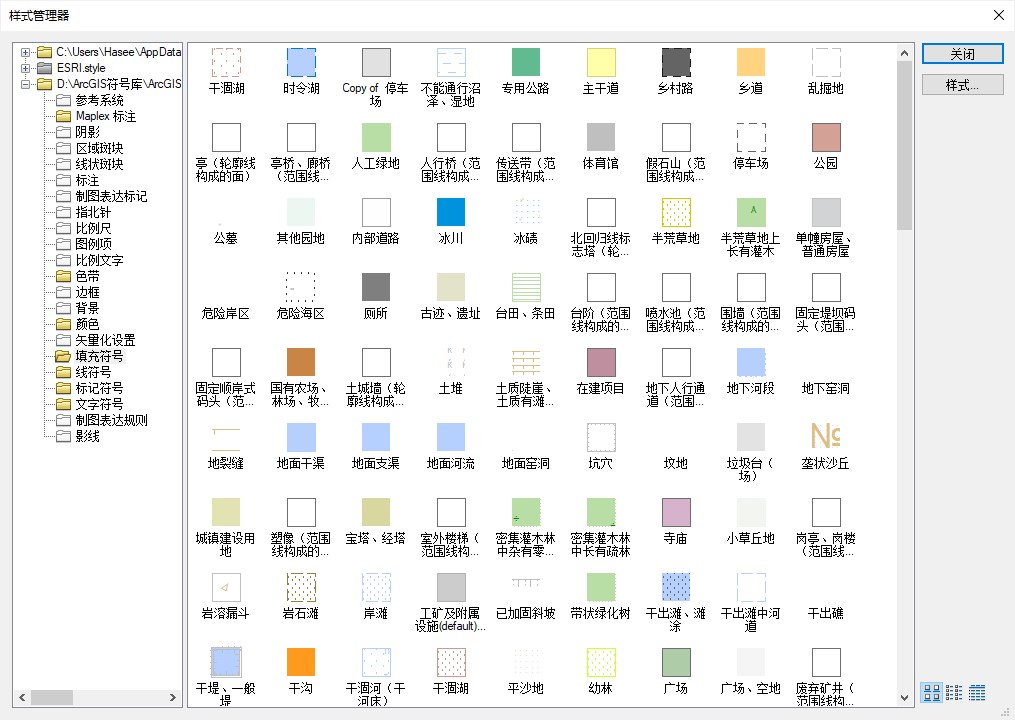Screen dimensions: 1015x720
Task: Select the 乡道 orange fill symbol
Action: pyautogui.click(x=751, y=63)
